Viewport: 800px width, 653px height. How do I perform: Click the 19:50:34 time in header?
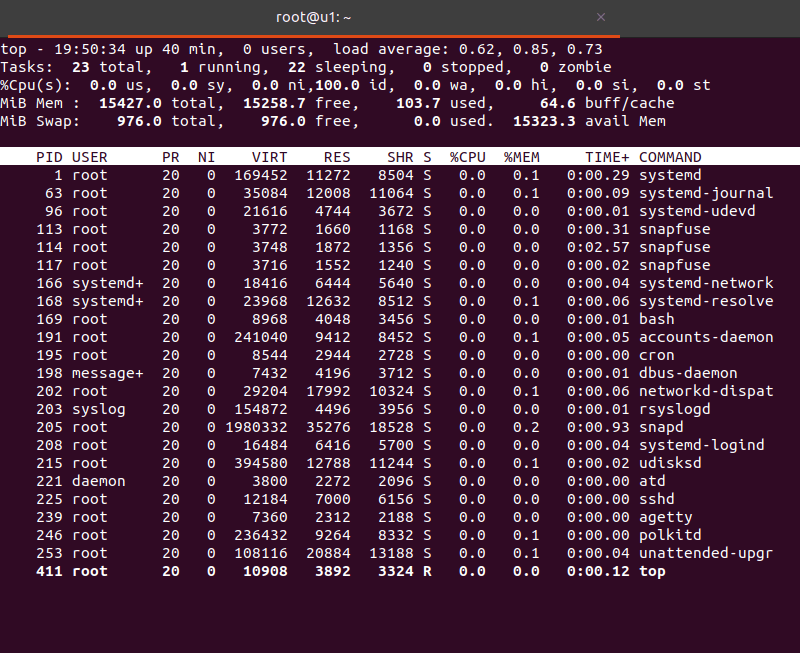coord(90,49)
